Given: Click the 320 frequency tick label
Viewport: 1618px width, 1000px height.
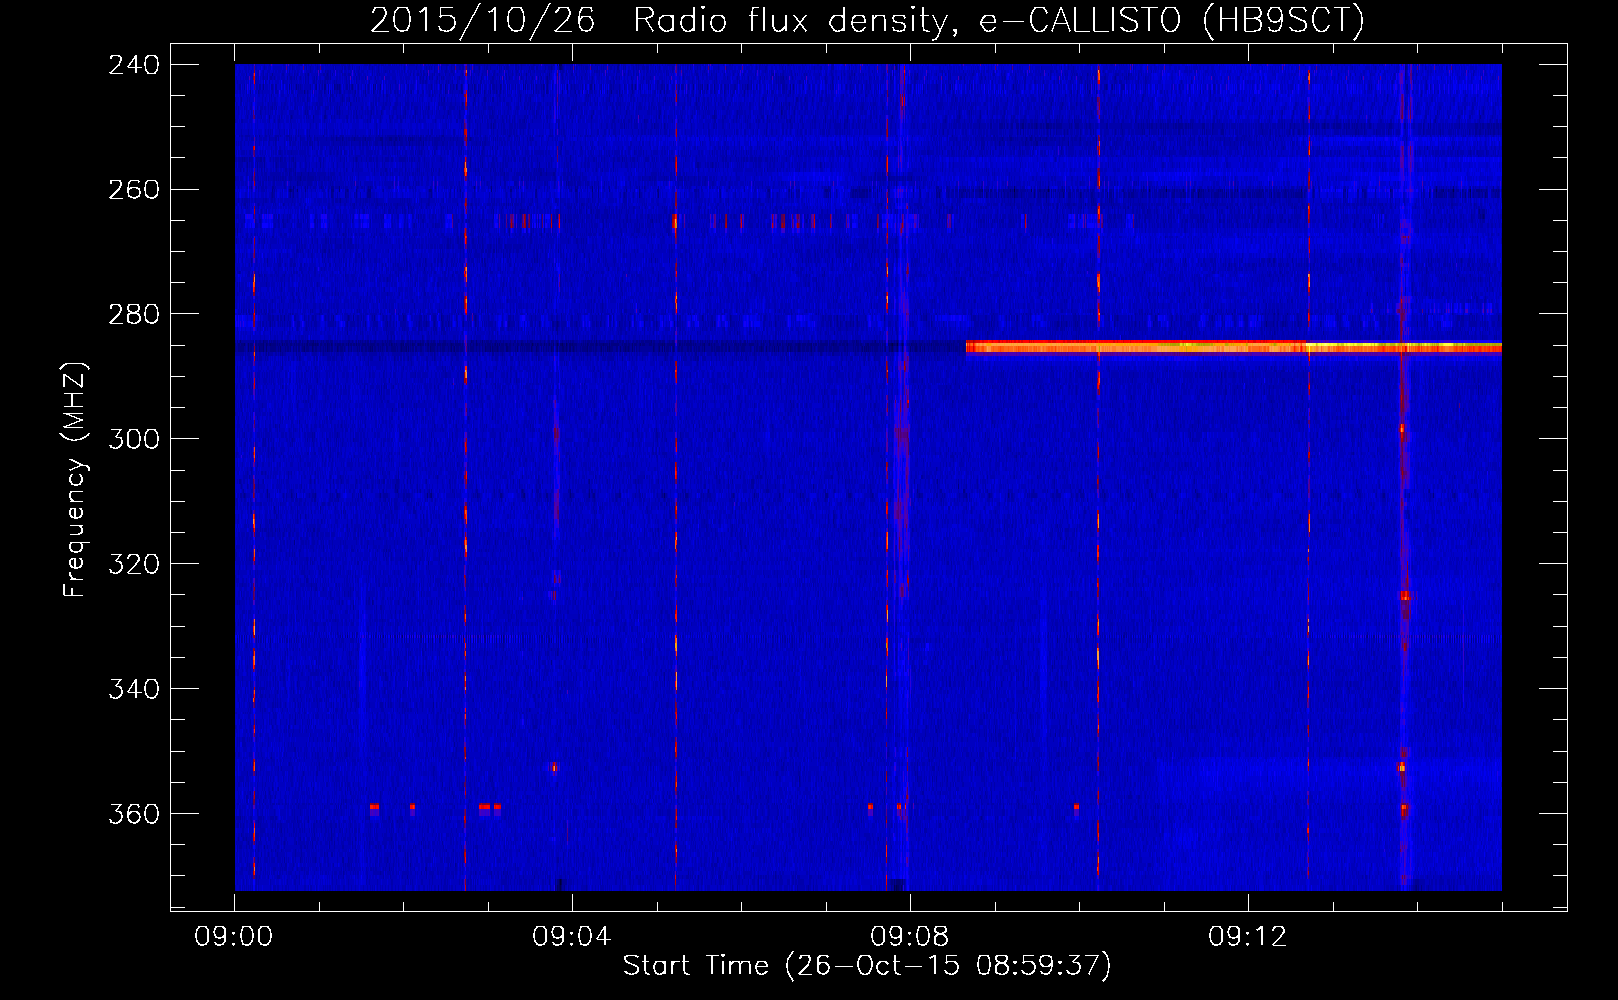Looking at the screenshot, I should [134, 564].
